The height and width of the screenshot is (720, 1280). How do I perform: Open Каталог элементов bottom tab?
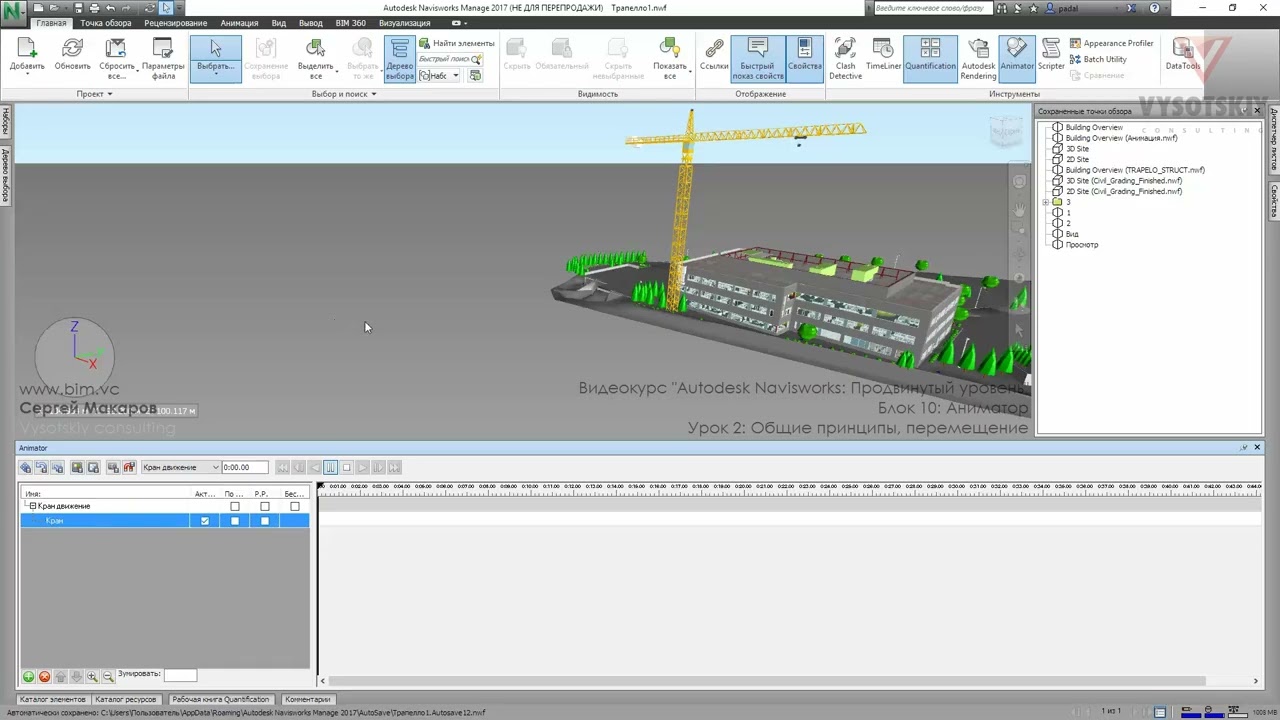53,700
